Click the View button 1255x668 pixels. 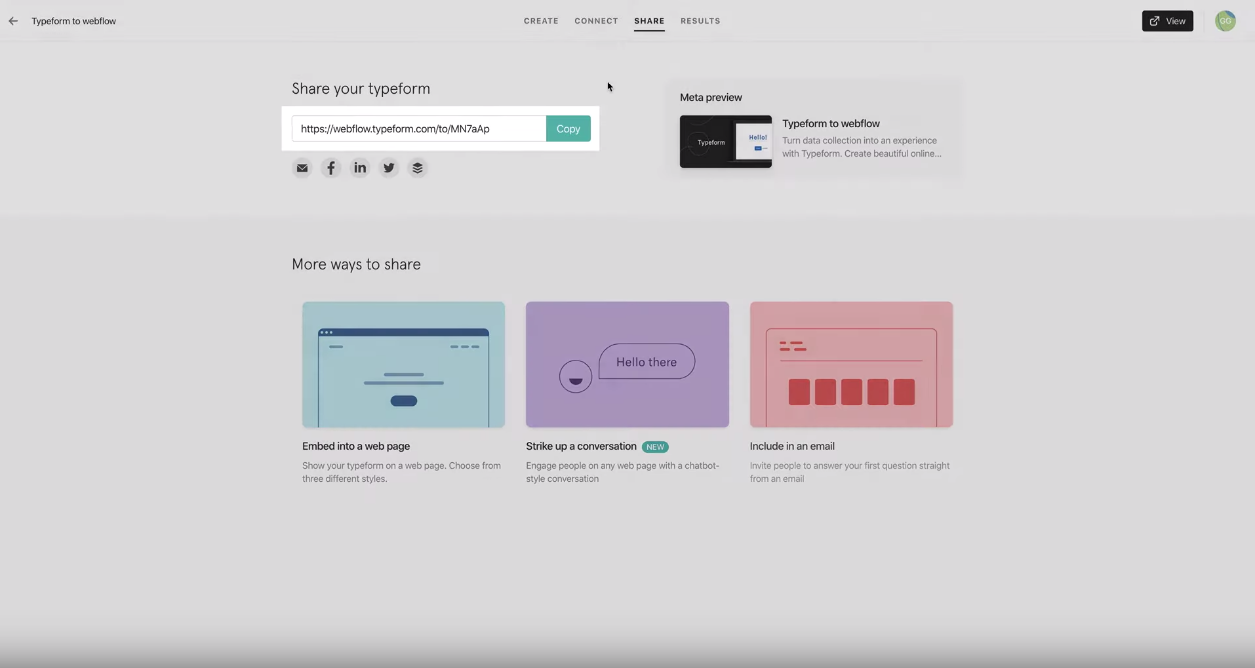tap(1167, 21)
